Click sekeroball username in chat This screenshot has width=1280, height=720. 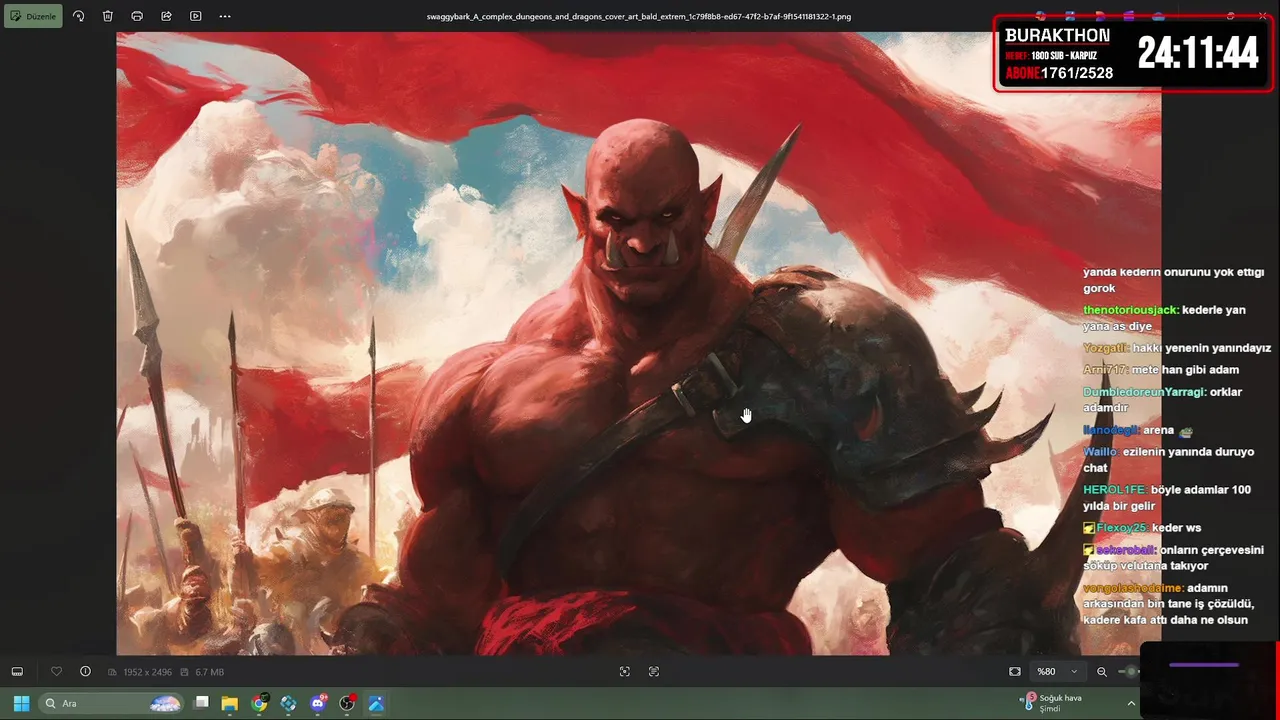(x=1126, y=550)
